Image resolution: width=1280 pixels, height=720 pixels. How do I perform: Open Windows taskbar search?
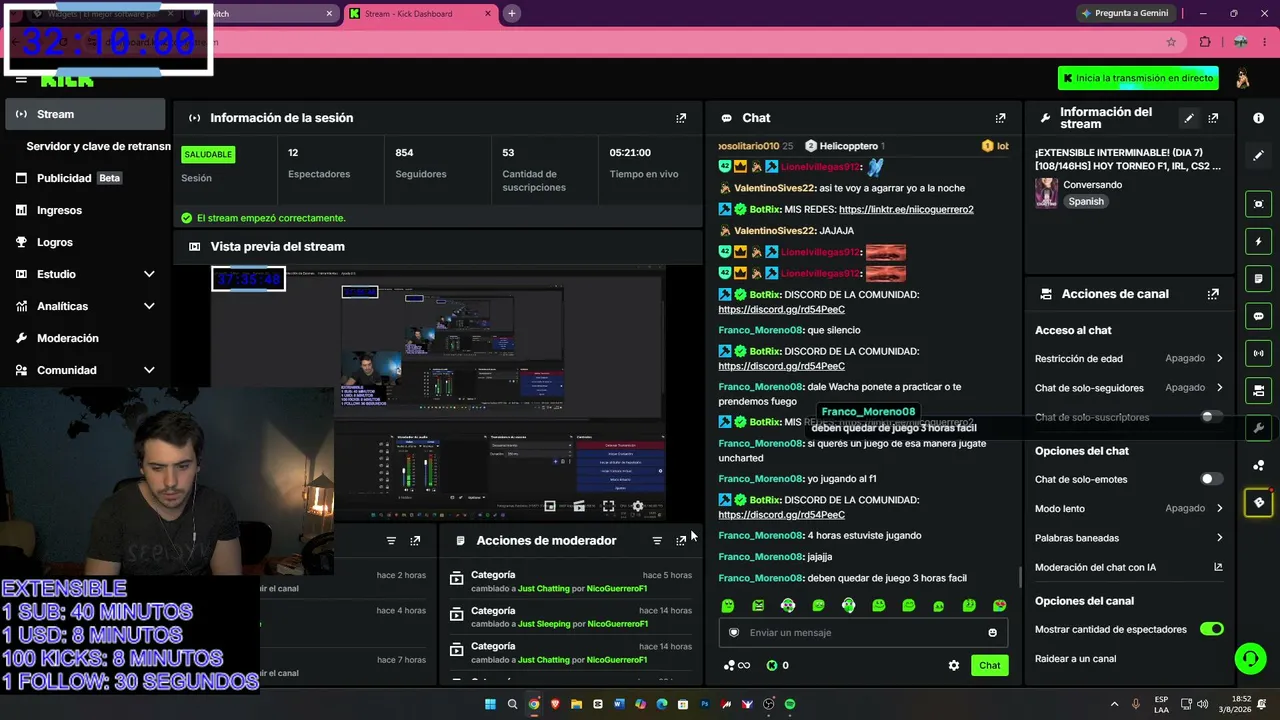[512, 704]
